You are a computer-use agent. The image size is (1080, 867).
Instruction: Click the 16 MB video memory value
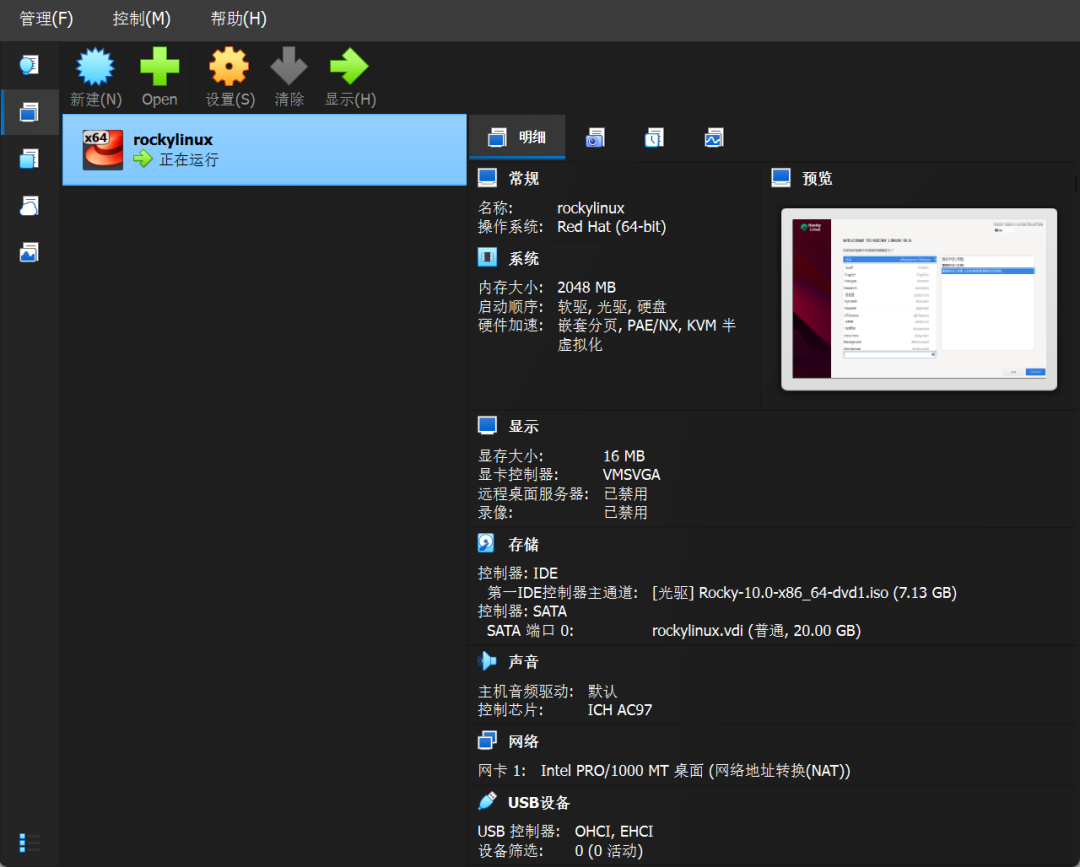coord(624,456)
